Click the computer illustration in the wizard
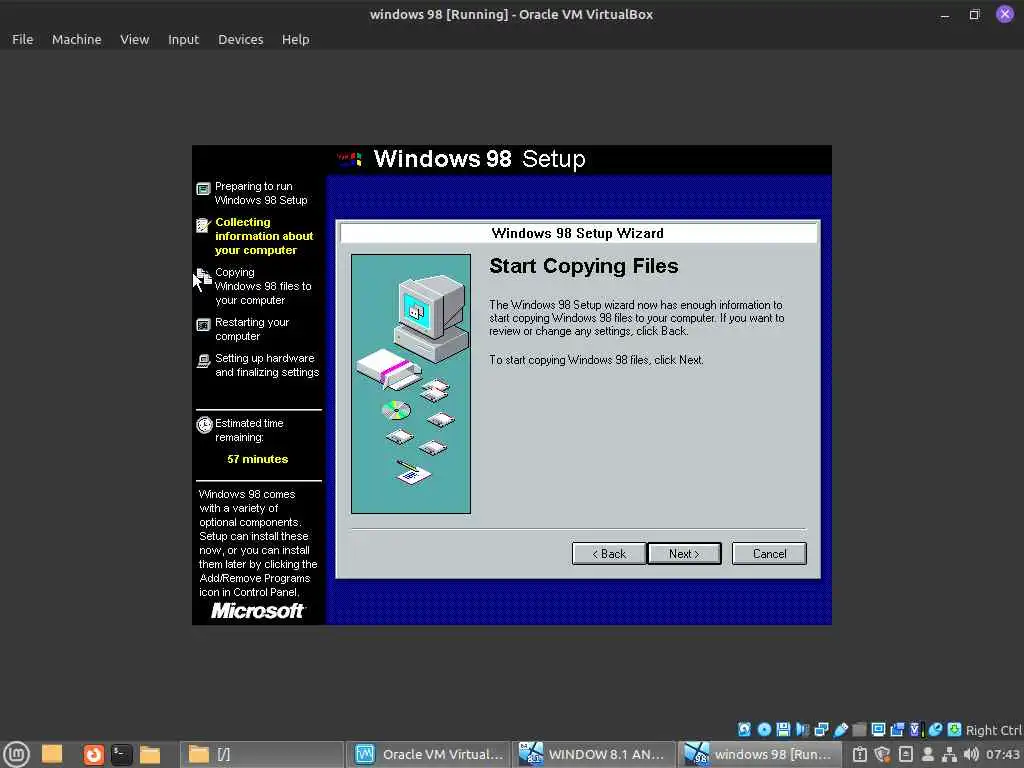This screenshot has height=768, width=1024. 411,384
